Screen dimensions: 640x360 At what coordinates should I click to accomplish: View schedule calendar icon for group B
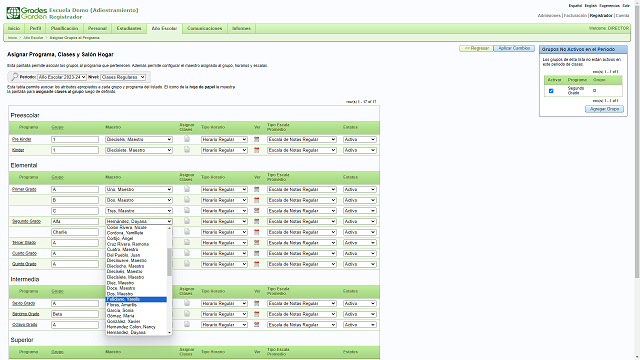coord(256,200)
